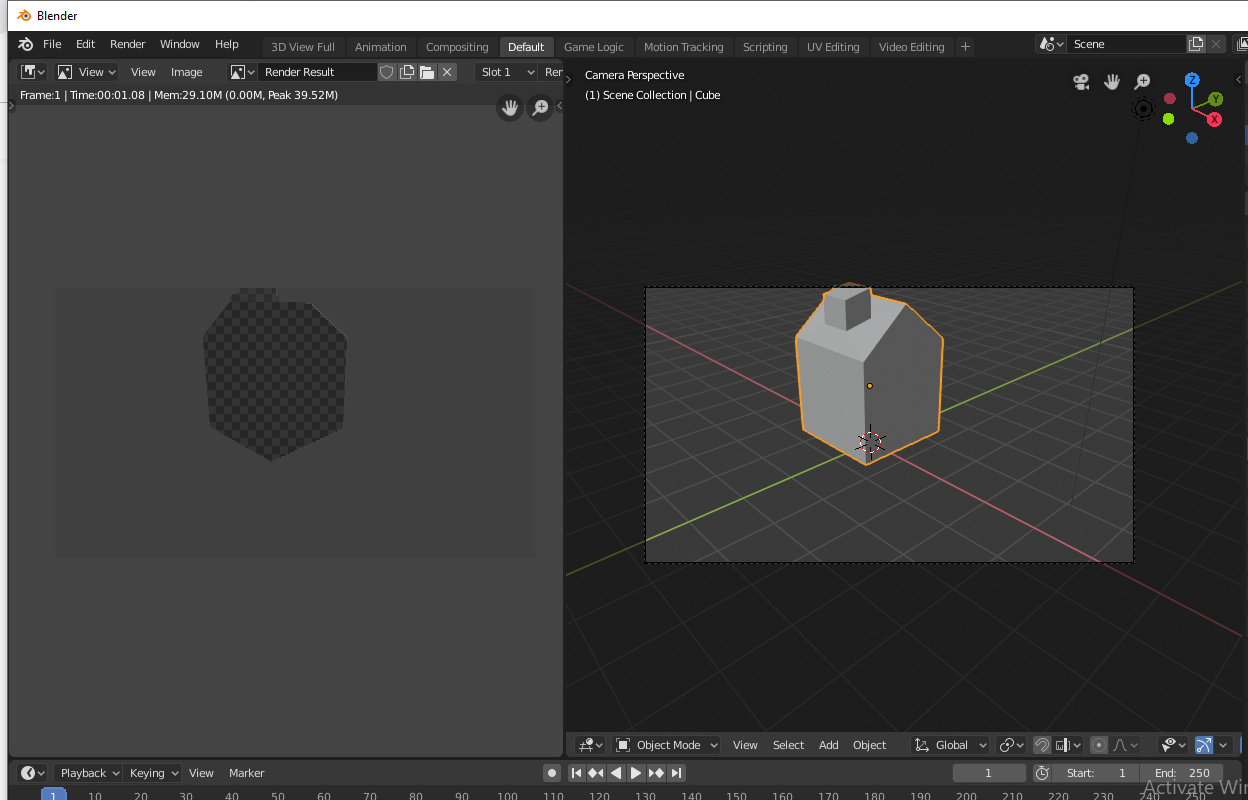Switch to the Game Logic workspace tab
This screenshot has height=800, width=1248.
coord(594,47)
